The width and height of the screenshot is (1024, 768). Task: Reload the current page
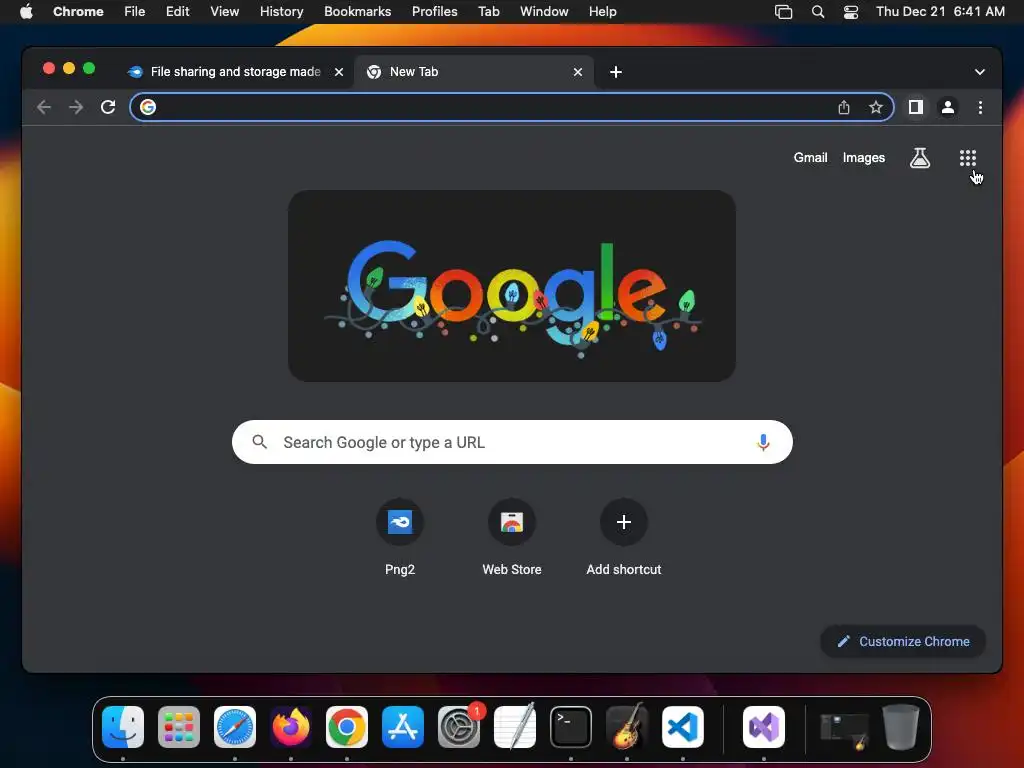point(108,107)
